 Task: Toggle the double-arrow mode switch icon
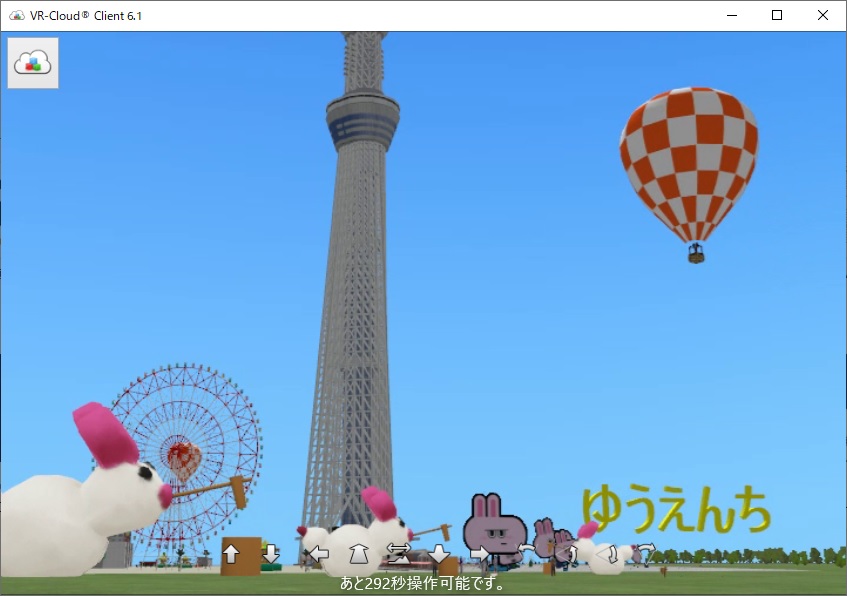pyautogui.click(x=399, y=554)
